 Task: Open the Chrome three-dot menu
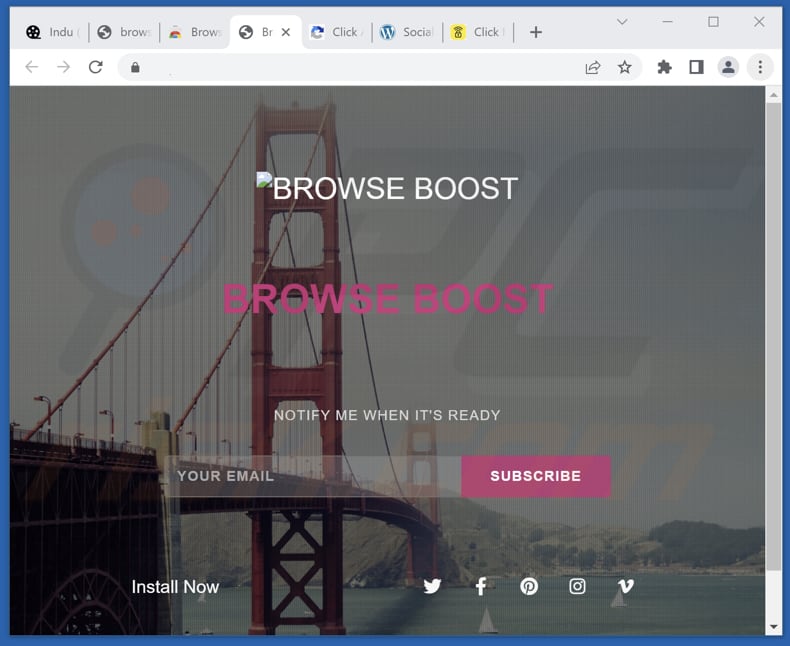point(760,67)
